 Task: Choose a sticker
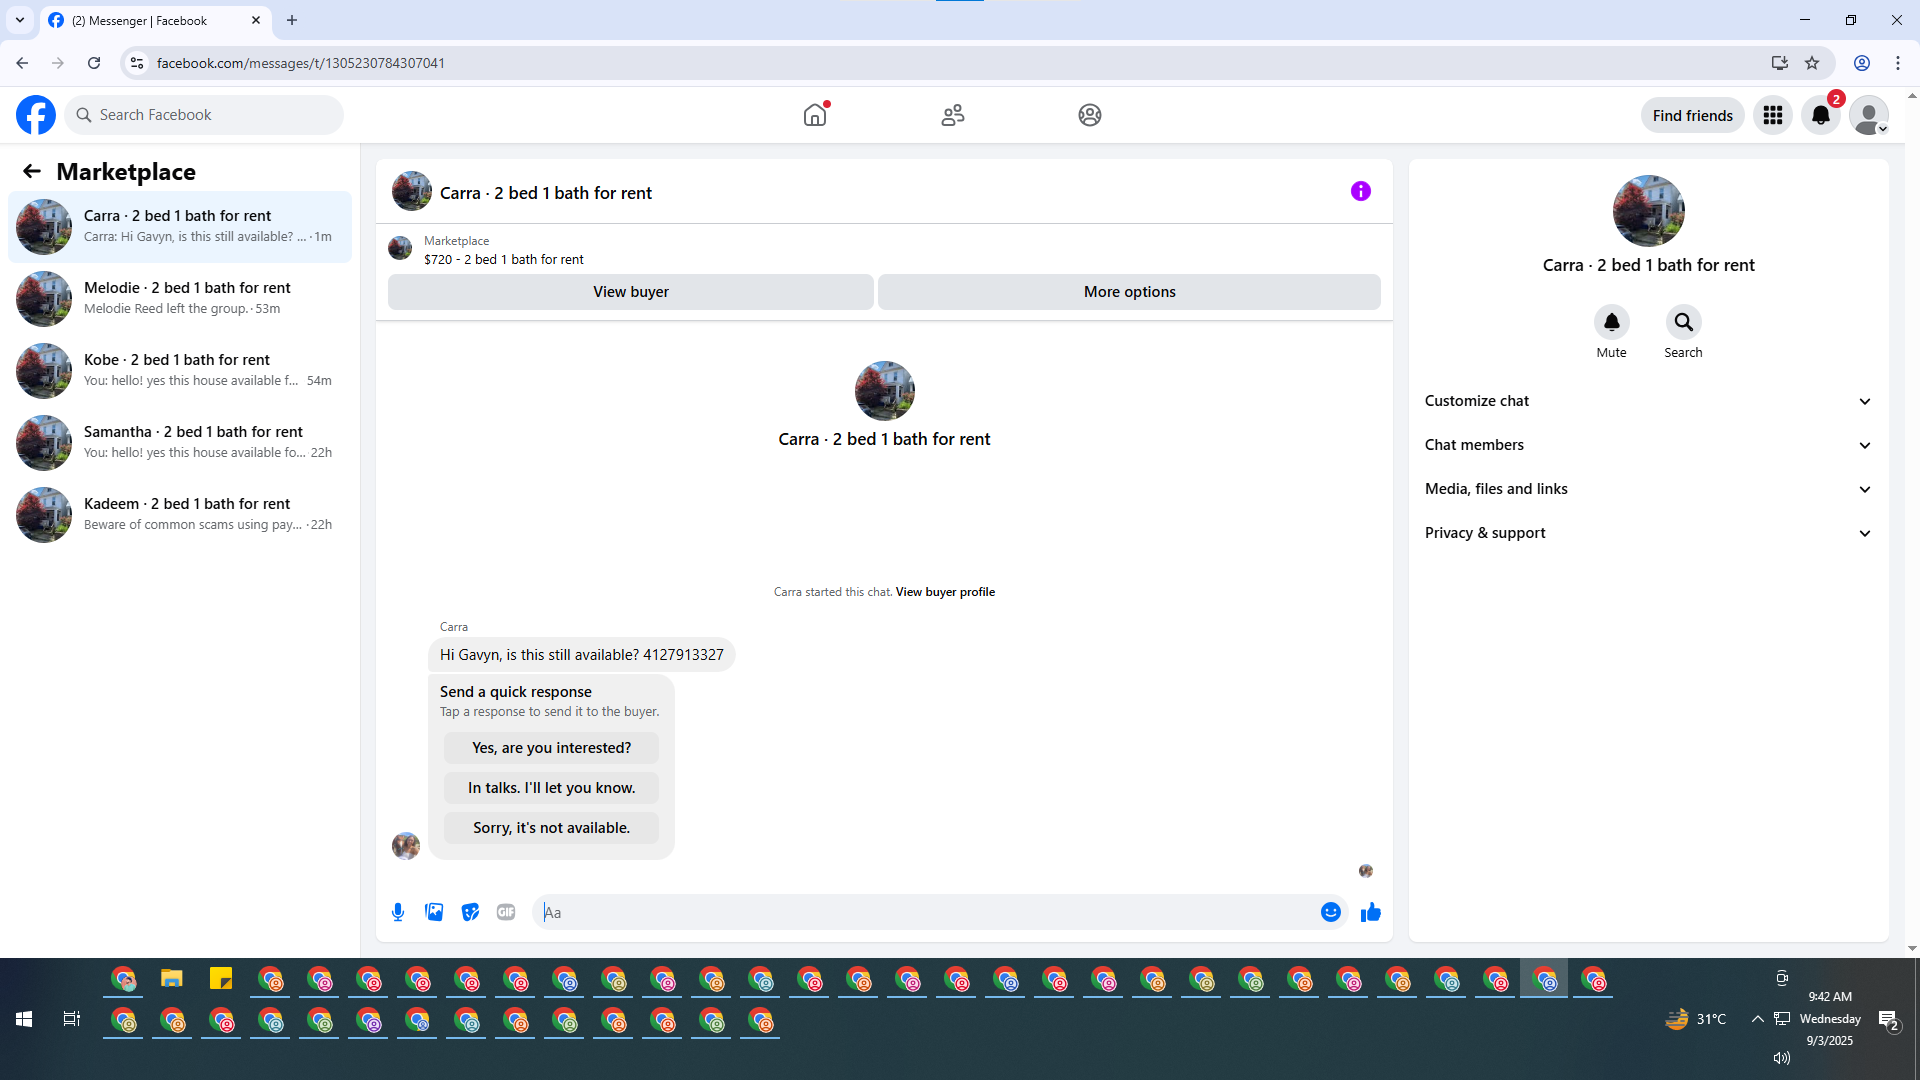pyautogui.click(x=470, y=912)
